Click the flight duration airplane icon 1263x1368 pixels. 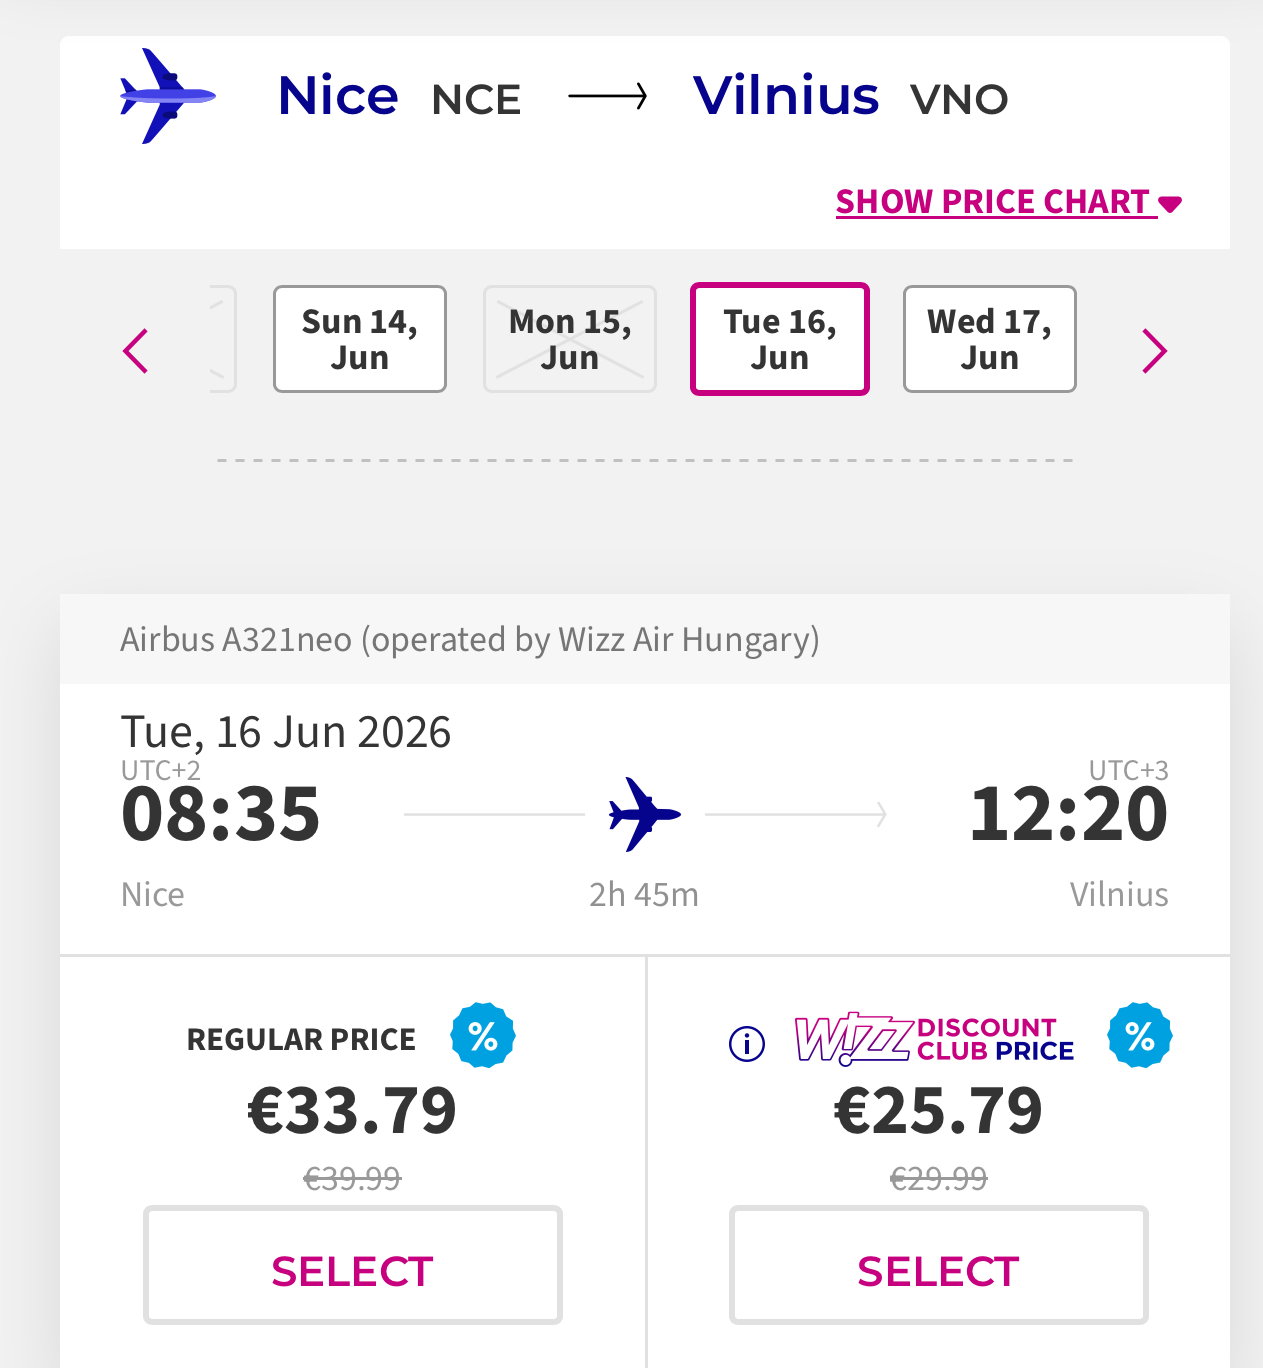[645, 814]
